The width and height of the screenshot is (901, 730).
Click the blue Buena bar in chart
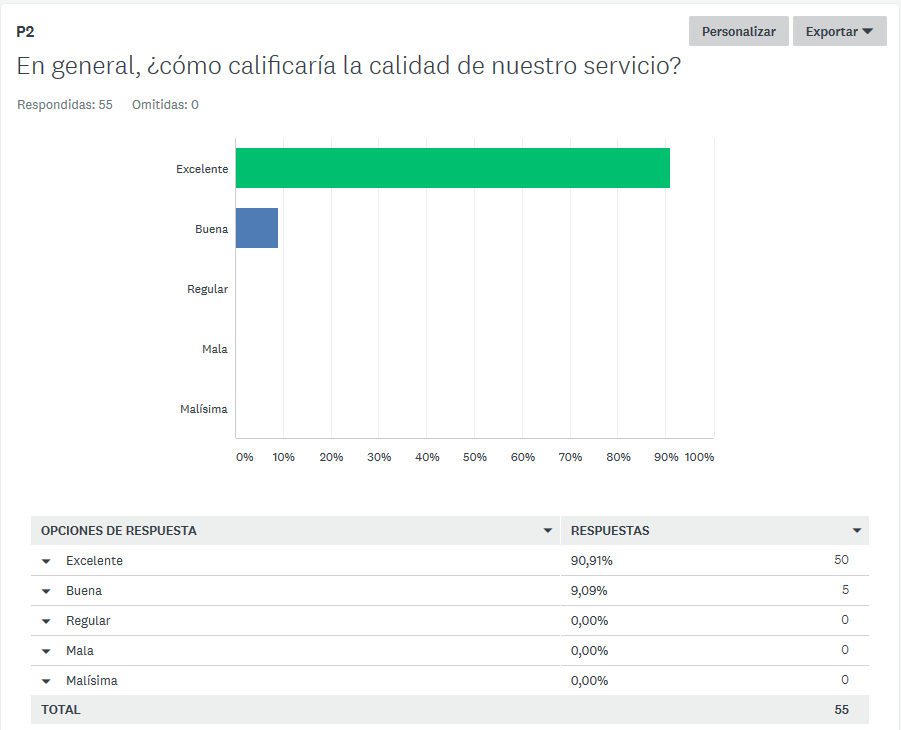coord(256,228)
